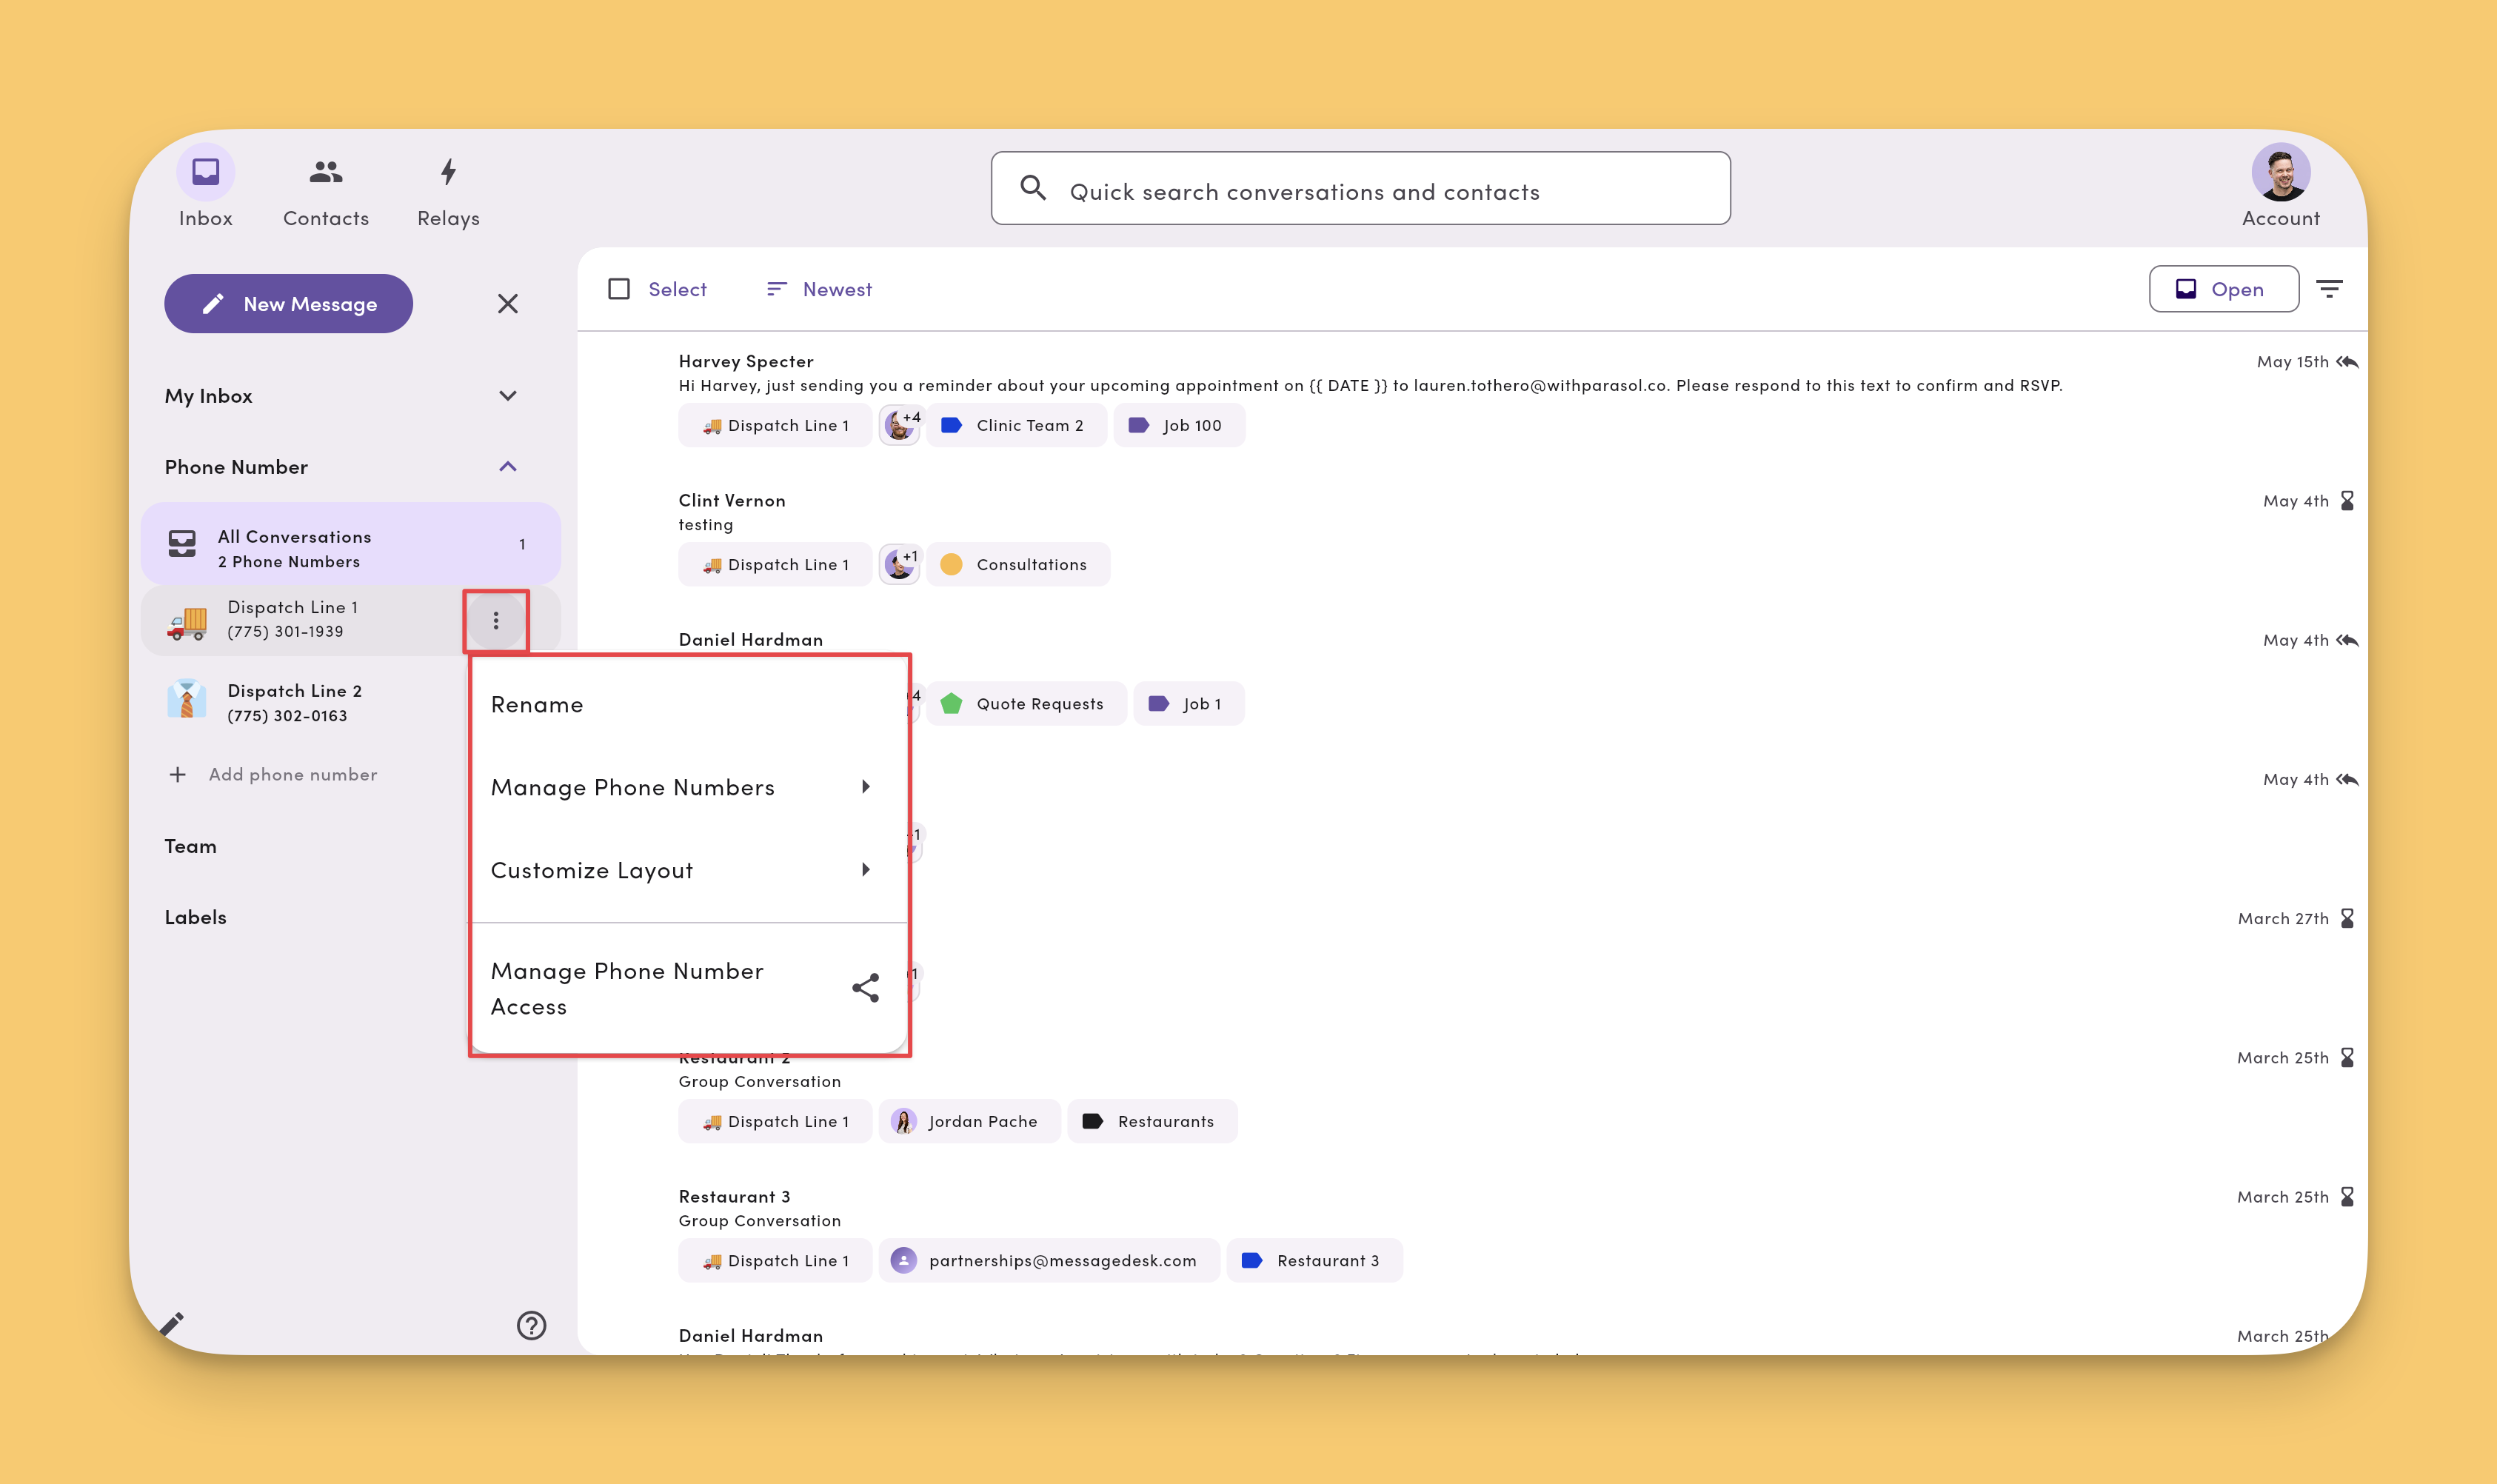This screenshot has width=2497, height=1484.
Task: Click the Restaurant 3 label chip
Action: (1314, 1260)
